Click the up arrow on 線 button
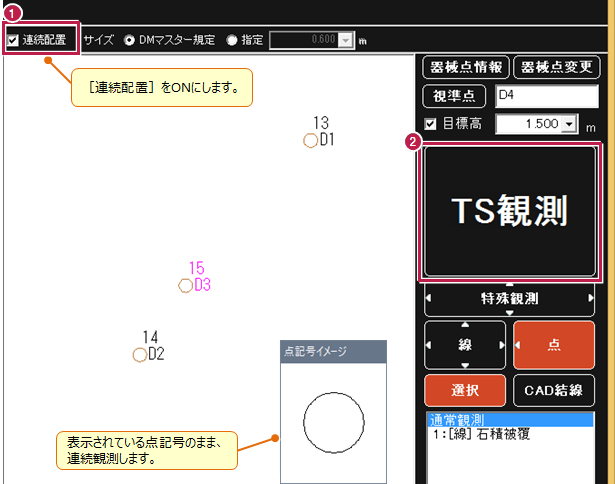615x484 pixels. 465,325
